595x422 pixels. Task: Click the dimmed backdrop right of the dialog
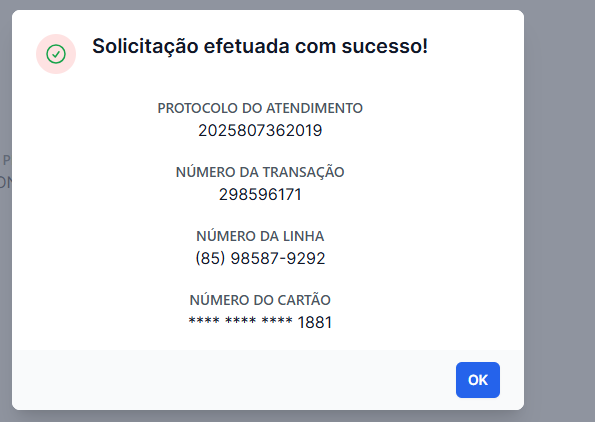tap(559, 211)
